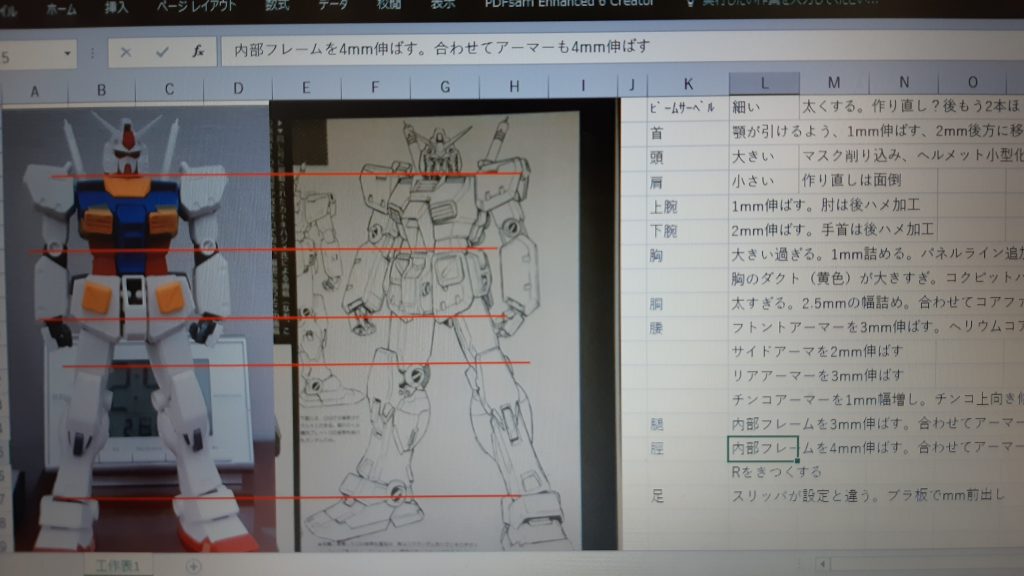Add a new sheet with plus icon
Image resolution: width=1024 pixels, height=576 pixels.
pyautogui.click(x=194, y=566)
